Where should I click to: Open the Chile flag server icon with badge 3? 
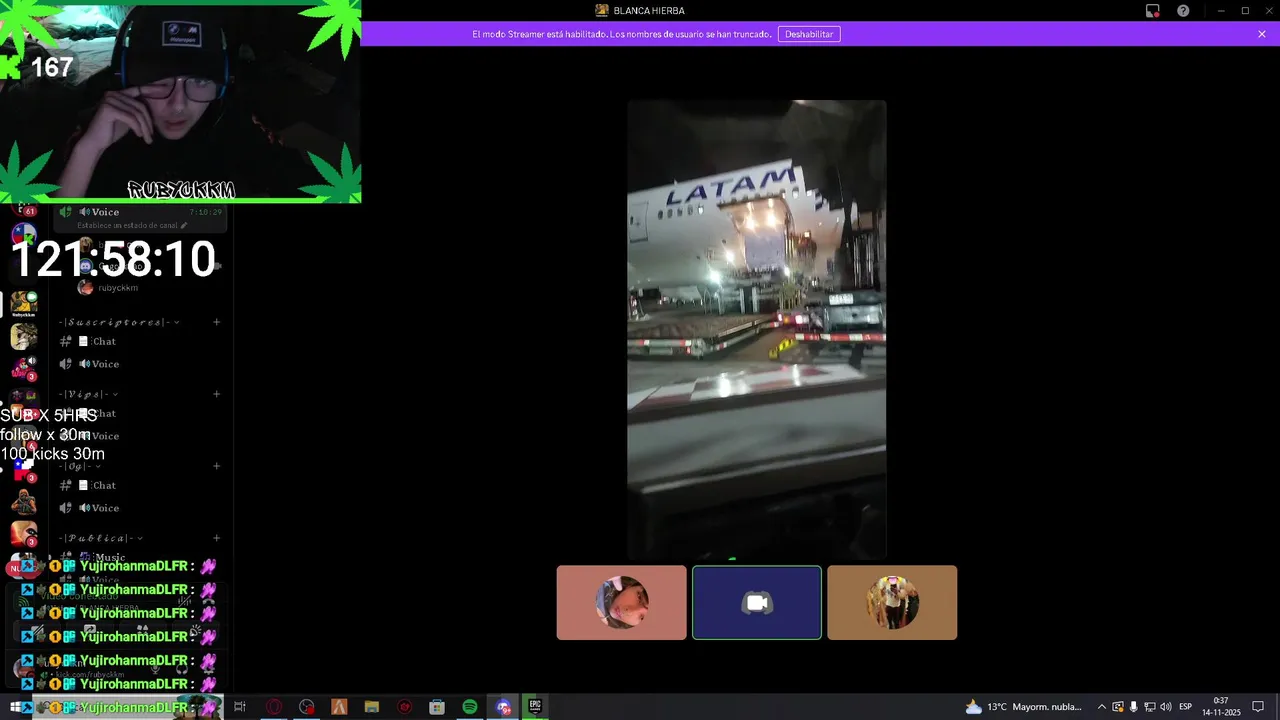[x=24, y=468]
